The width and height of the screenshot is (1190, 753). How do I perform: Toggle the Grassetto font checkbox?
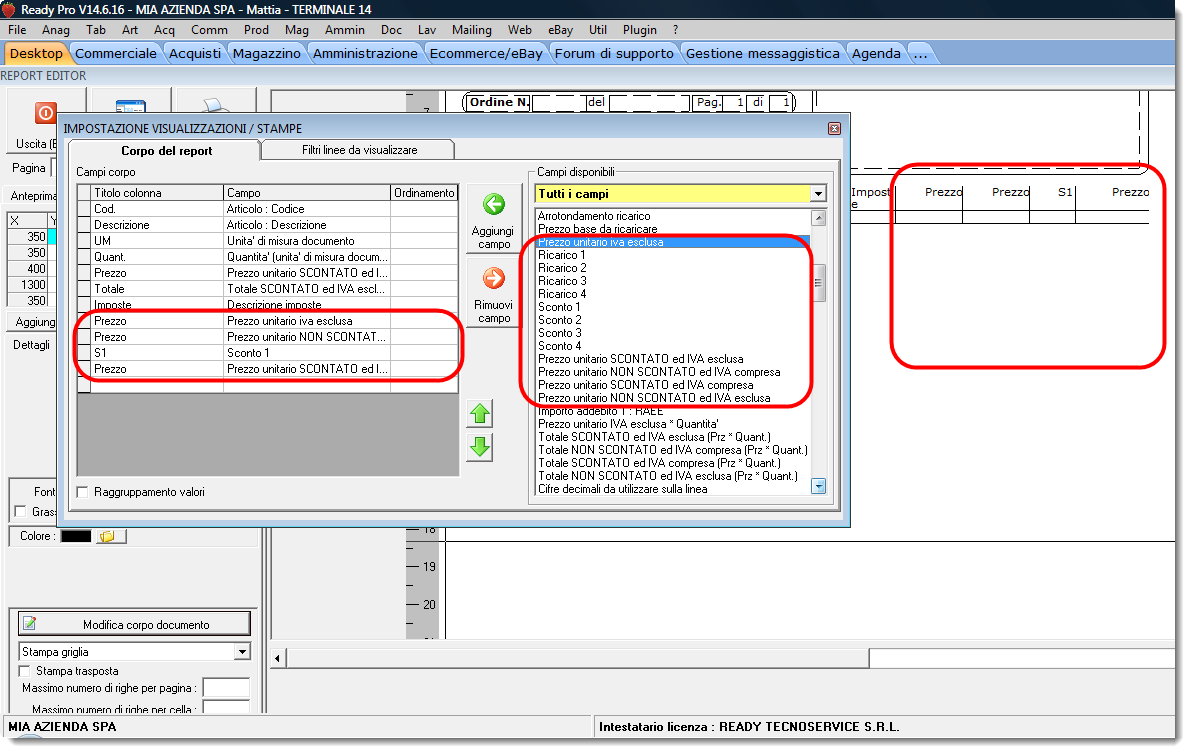(20, 512)
